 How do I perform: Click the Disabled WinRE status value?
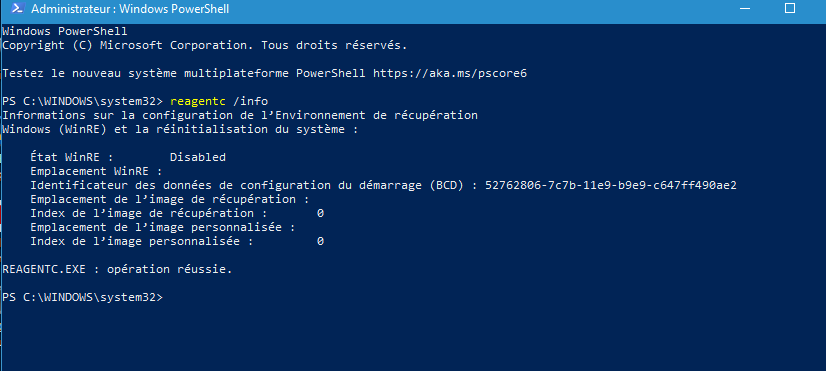tap(198, 157)
